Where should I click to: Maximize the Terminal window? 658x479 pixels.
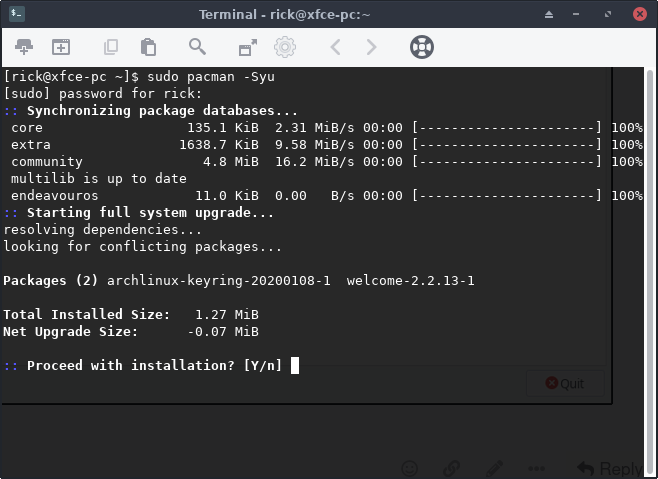[608, 14]
